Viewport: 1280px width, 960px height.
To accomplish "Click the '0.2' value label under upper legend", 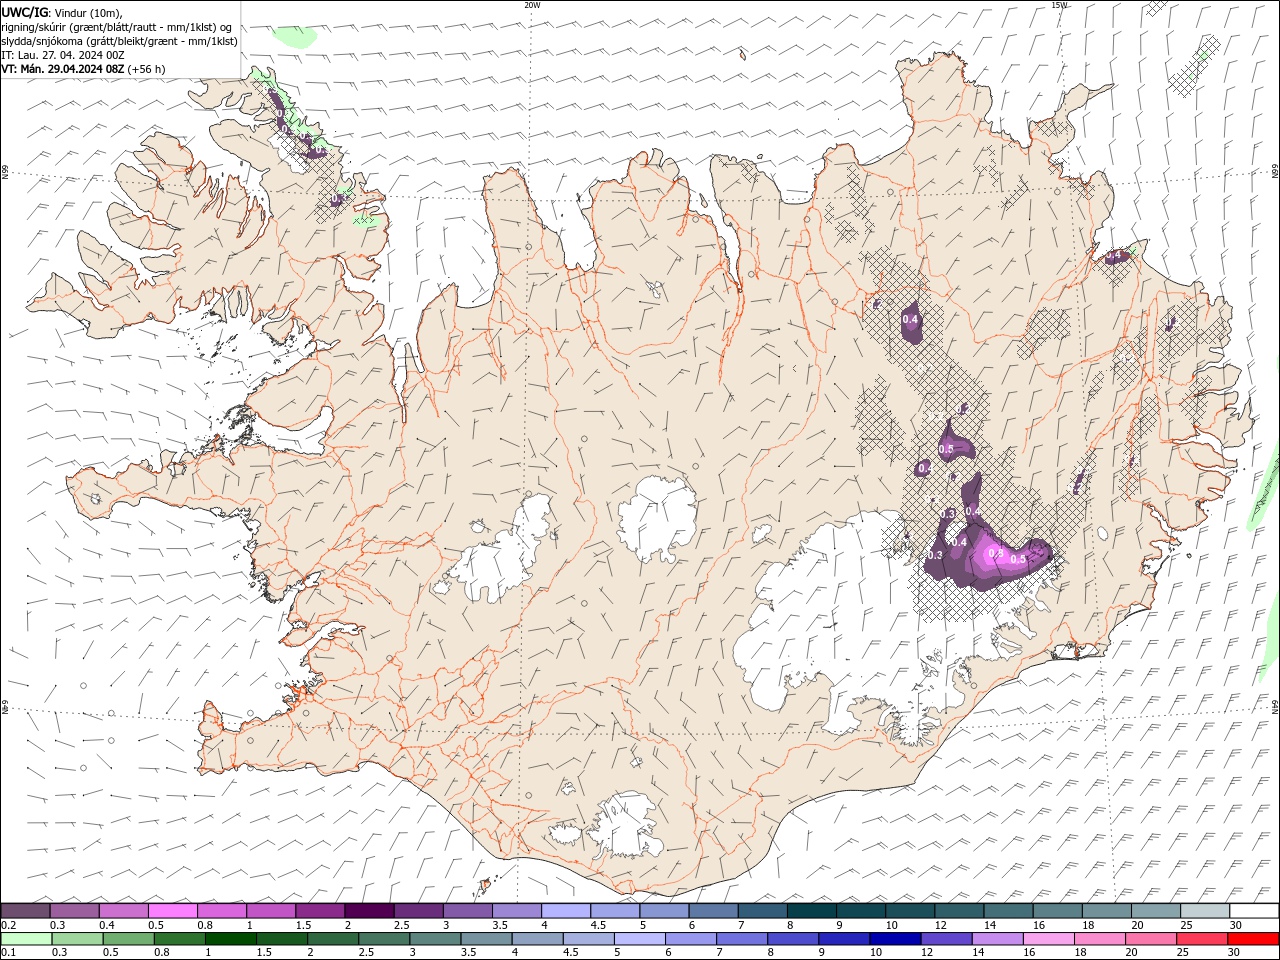I will [8, 925].
